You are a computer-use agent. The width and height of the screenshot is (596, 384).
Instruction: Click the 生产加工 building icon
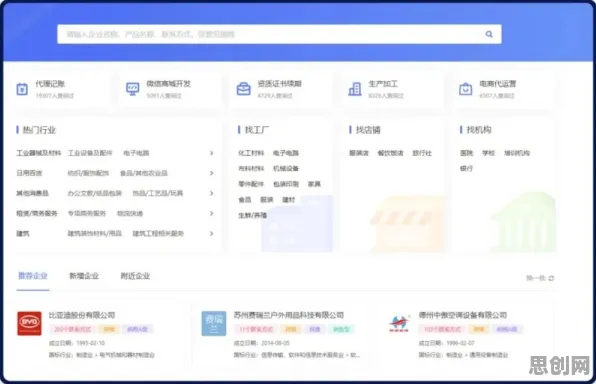tap(355, 89)
